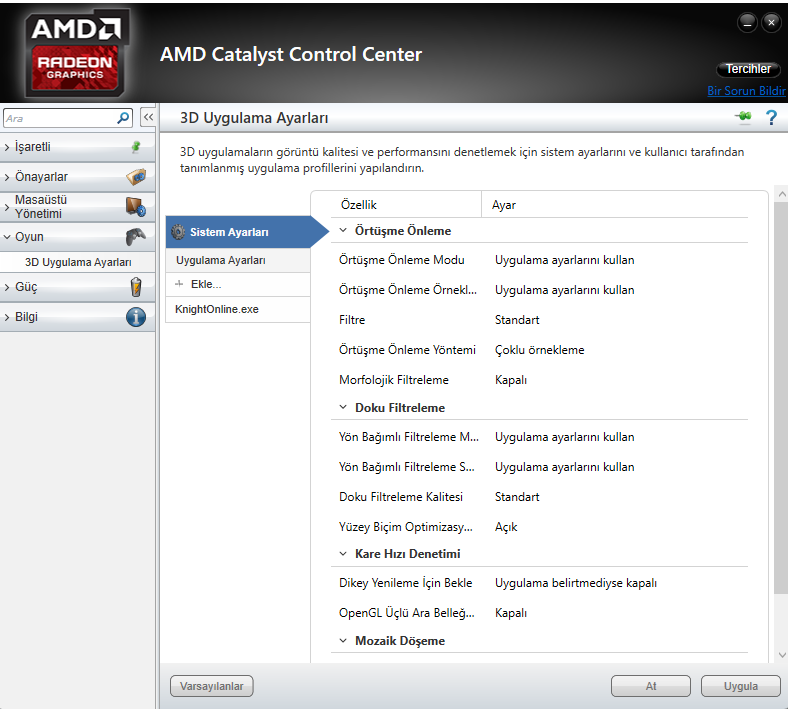This screenshot has height=709, width=788.
Task: Click the Masaüstü Yönetimi desktop icon
Action: pos(136,207)
